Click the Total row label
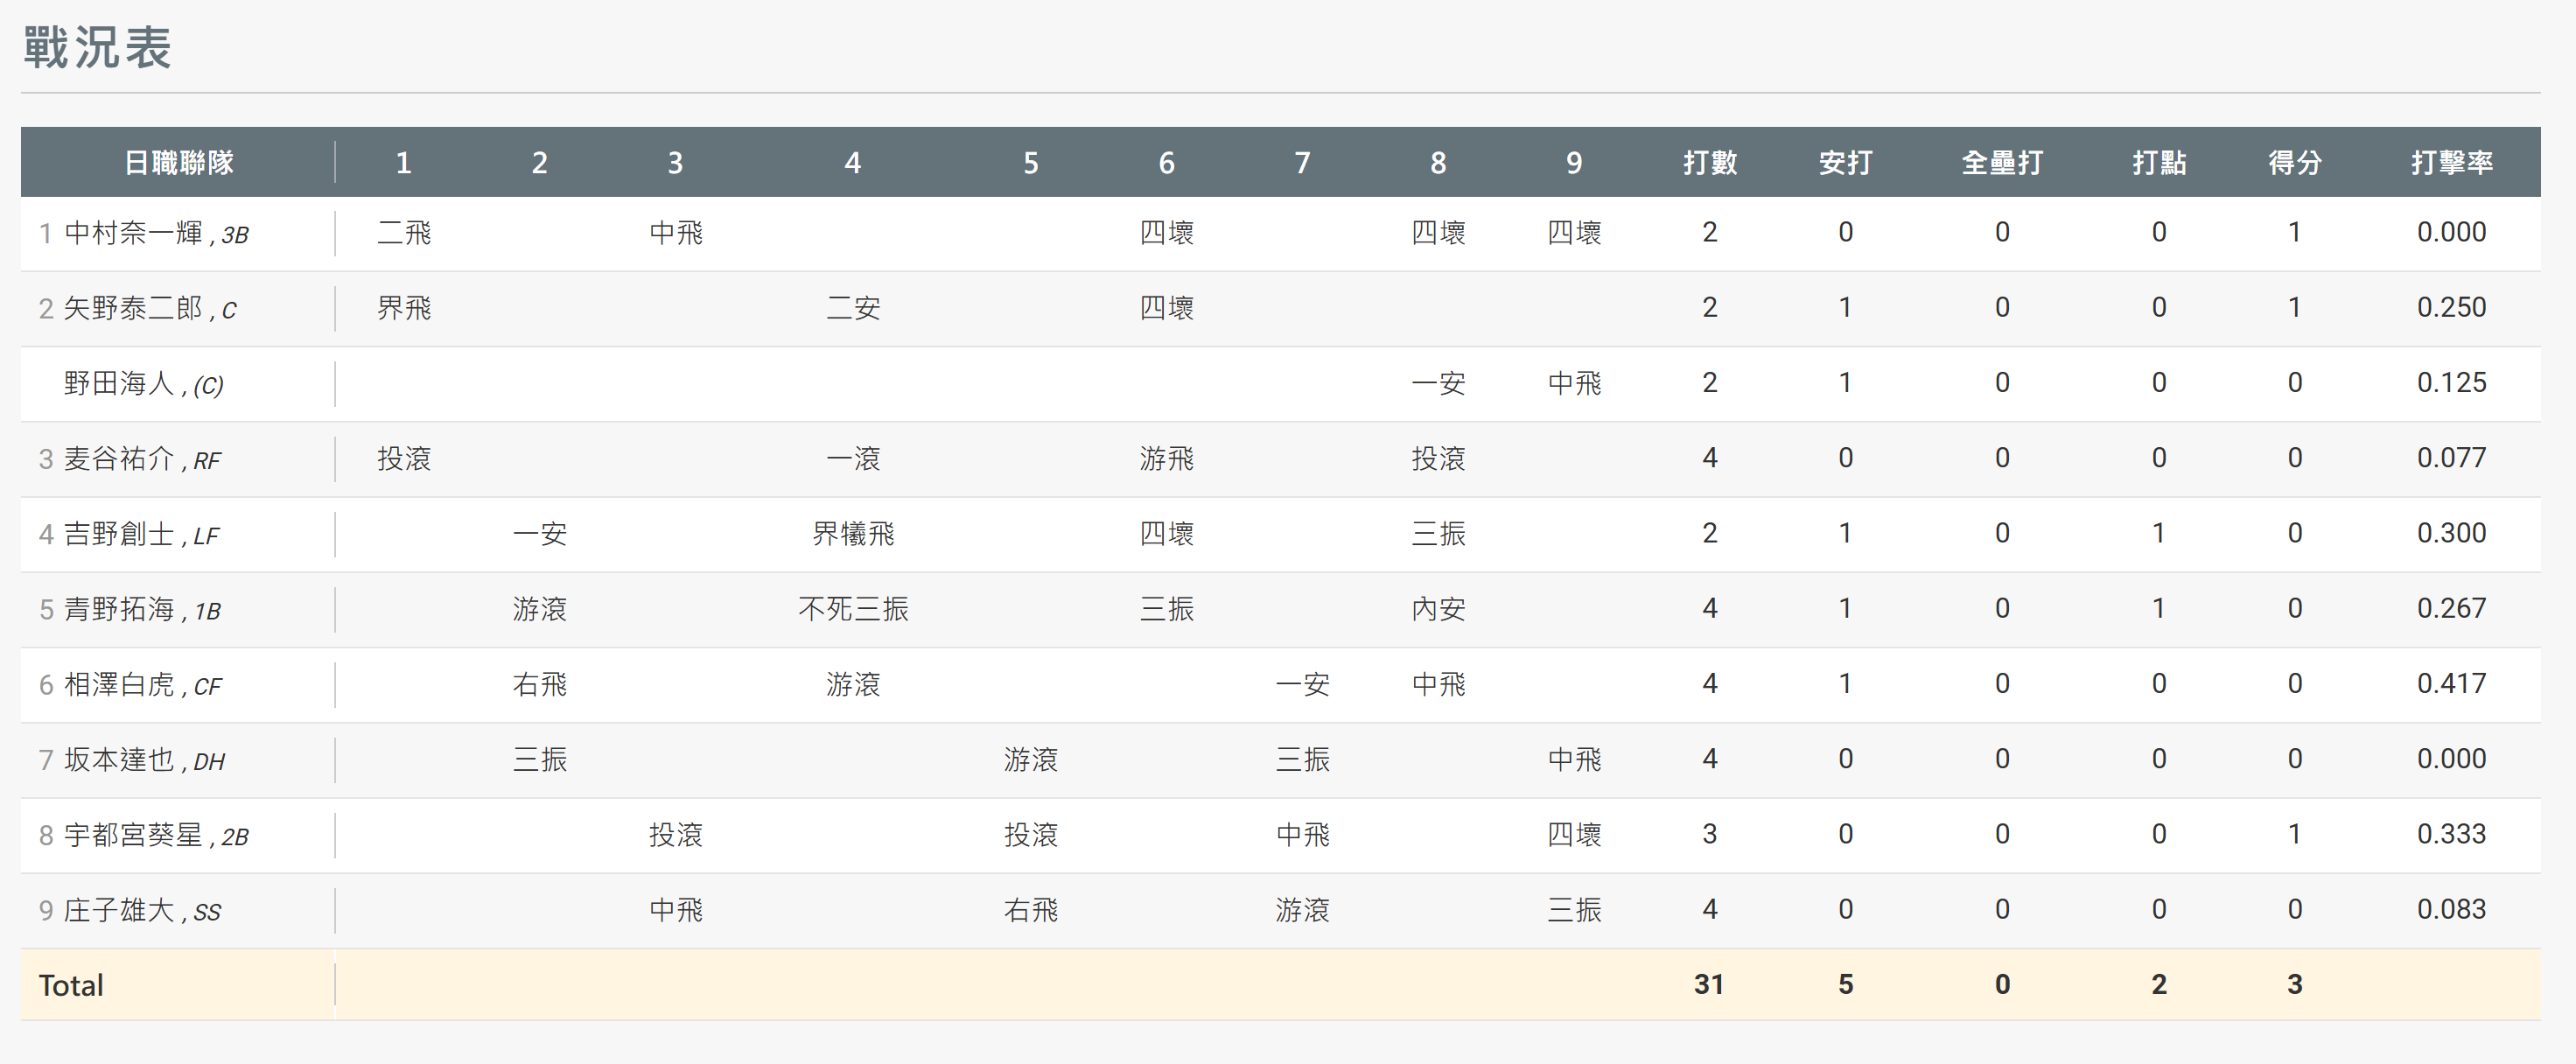 (71, 985)
